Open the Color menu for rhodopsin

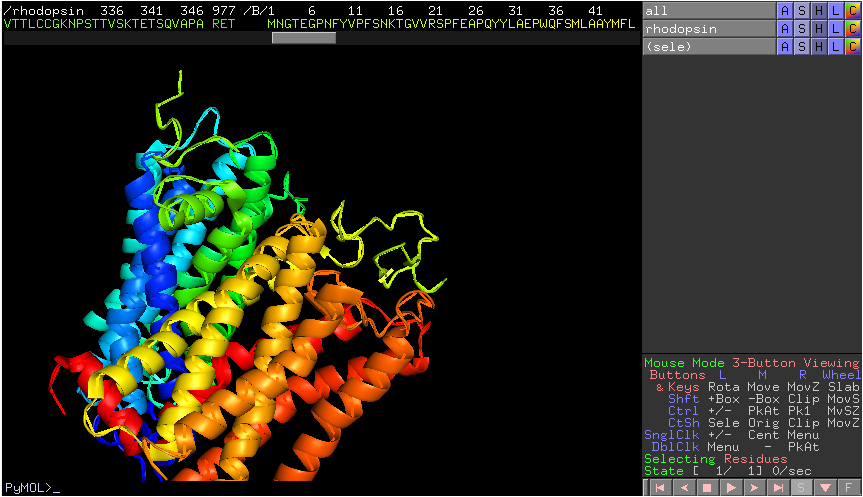click(x=853, y=29)
